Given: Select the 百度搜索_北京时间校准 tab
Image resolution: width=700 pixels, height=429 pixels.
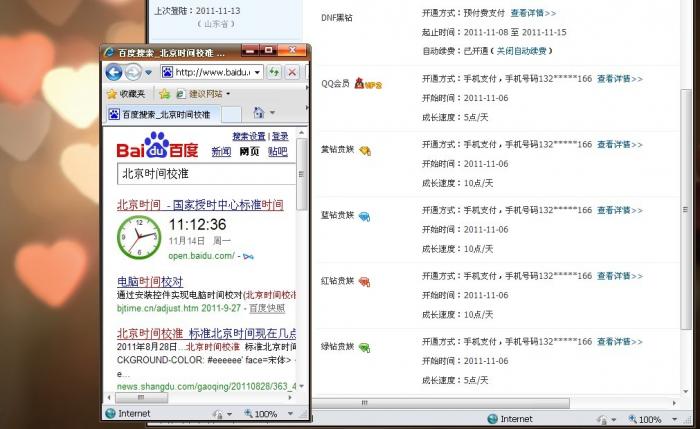Looking at the screenshot, I should [163, 115].
